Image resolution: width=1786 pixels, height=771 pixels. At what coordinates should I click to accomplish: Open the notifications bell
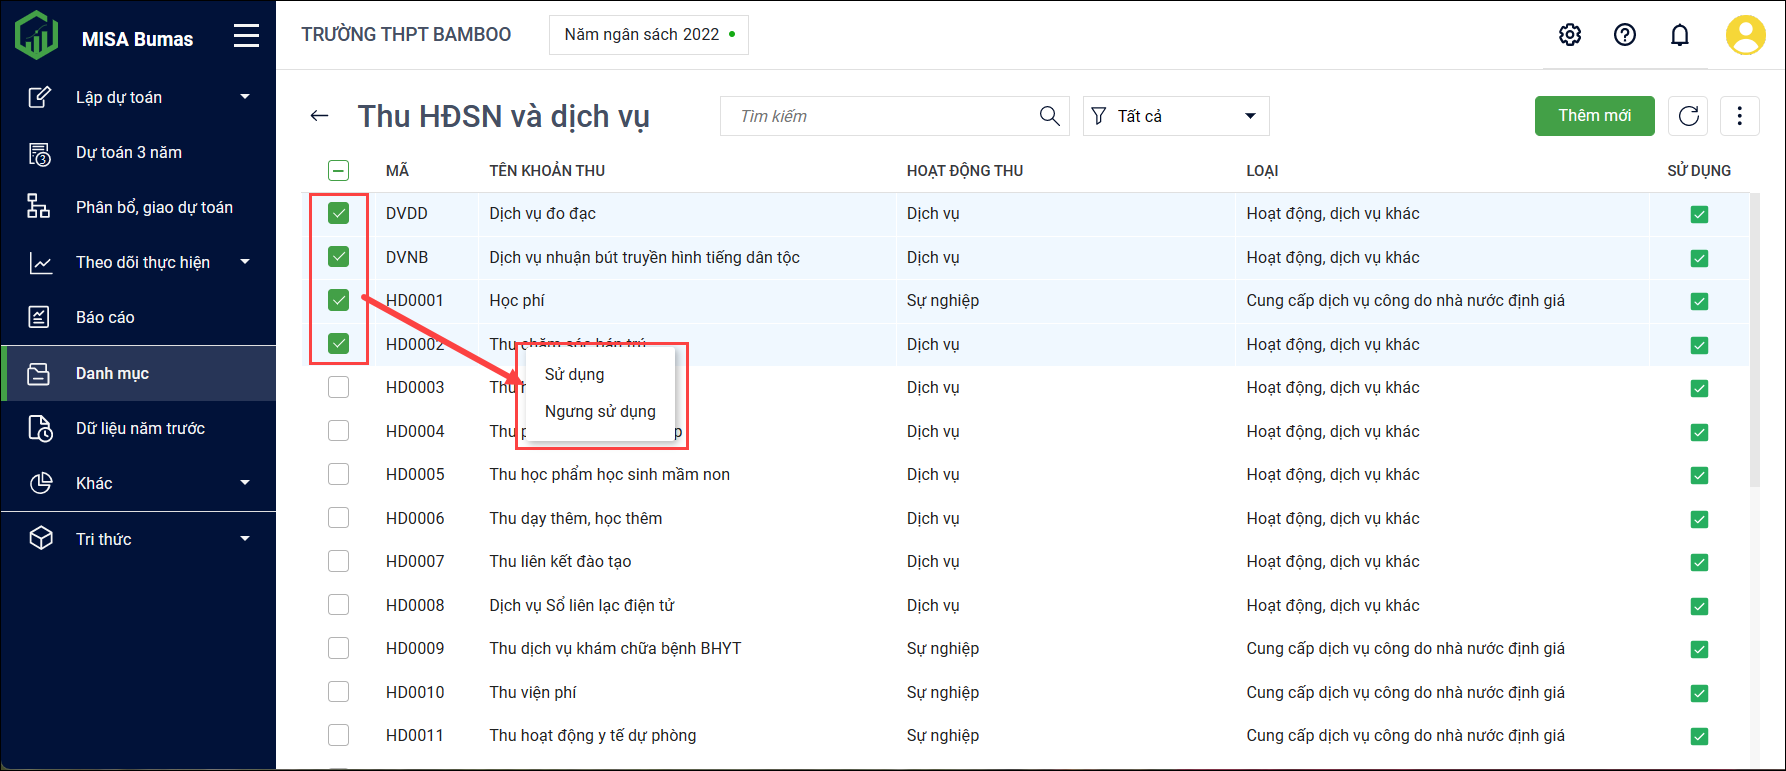(x=1680, y=35)
